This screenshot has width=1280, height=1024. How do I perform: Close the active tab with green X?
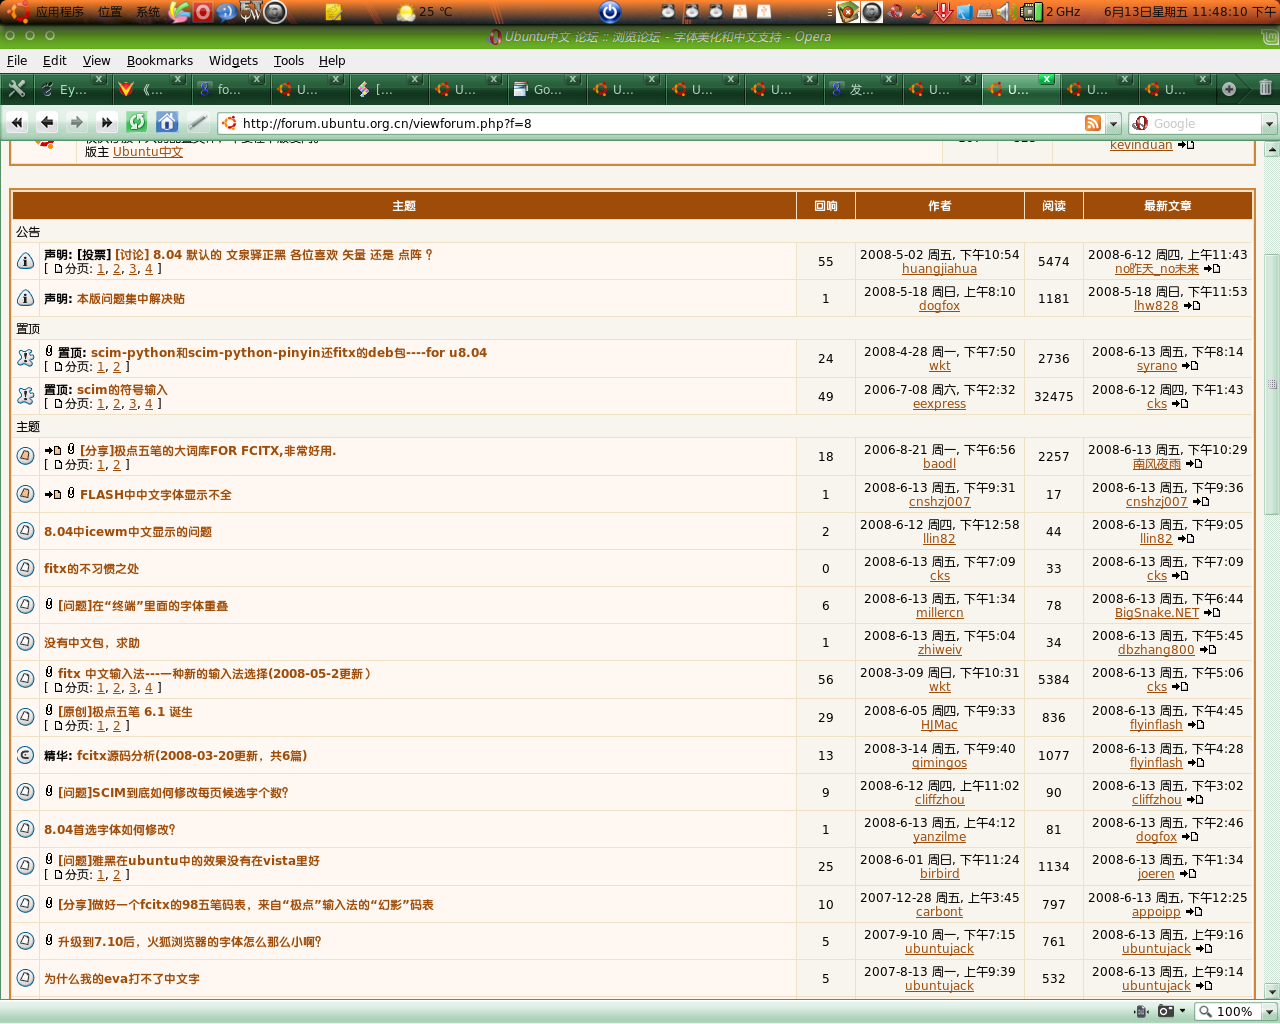pyautogui.click(x=1046, y=79)
